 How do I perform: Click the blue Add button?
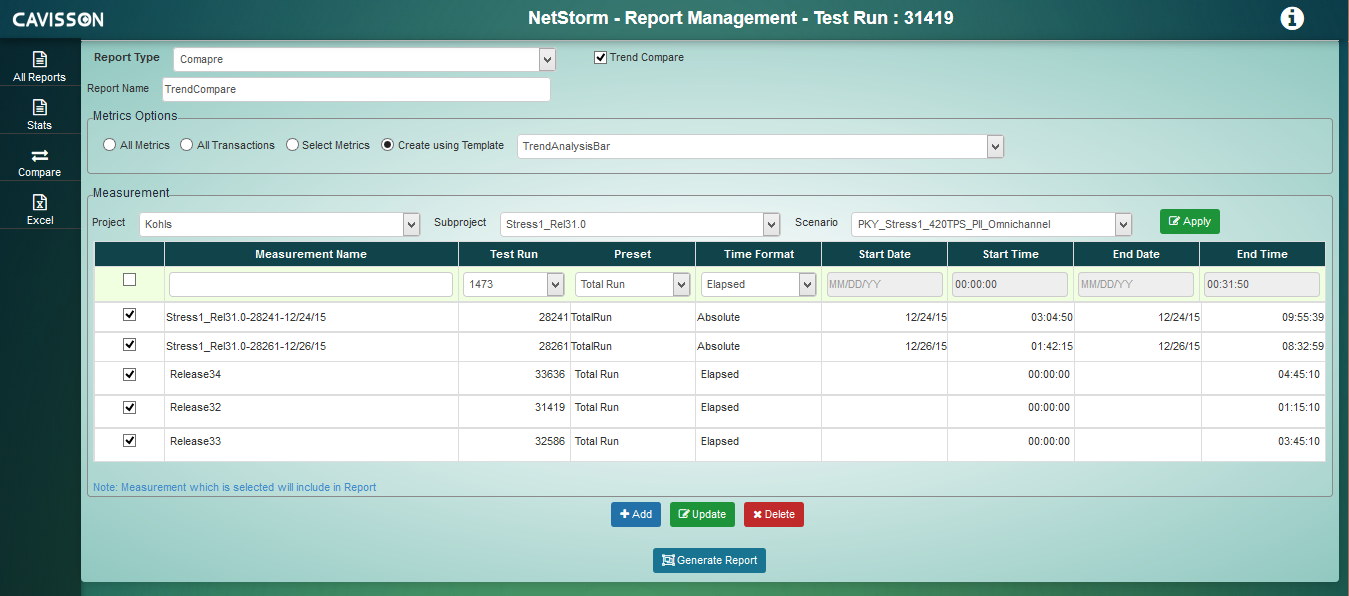pos(636,514)
